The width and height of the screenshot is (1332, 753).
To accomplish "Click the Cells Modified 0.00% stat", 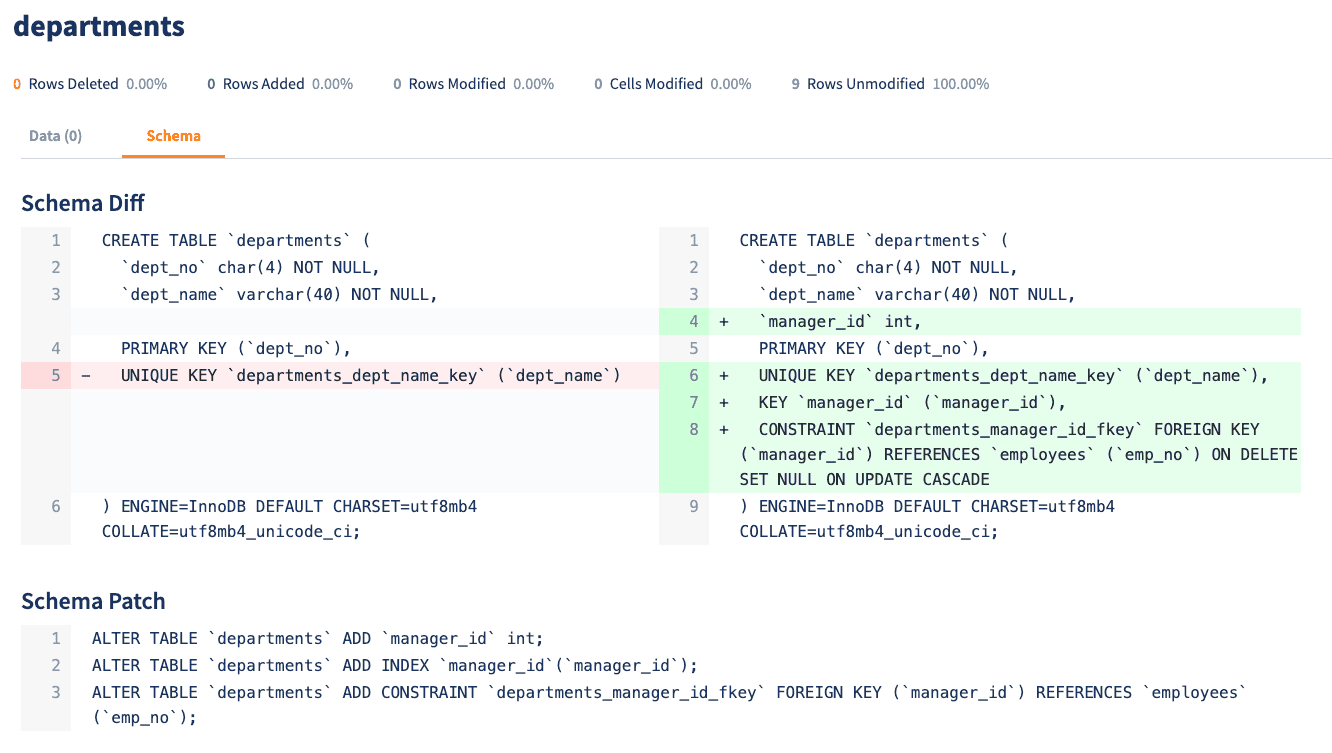I will pyautogui.click(x=673, y=84).
